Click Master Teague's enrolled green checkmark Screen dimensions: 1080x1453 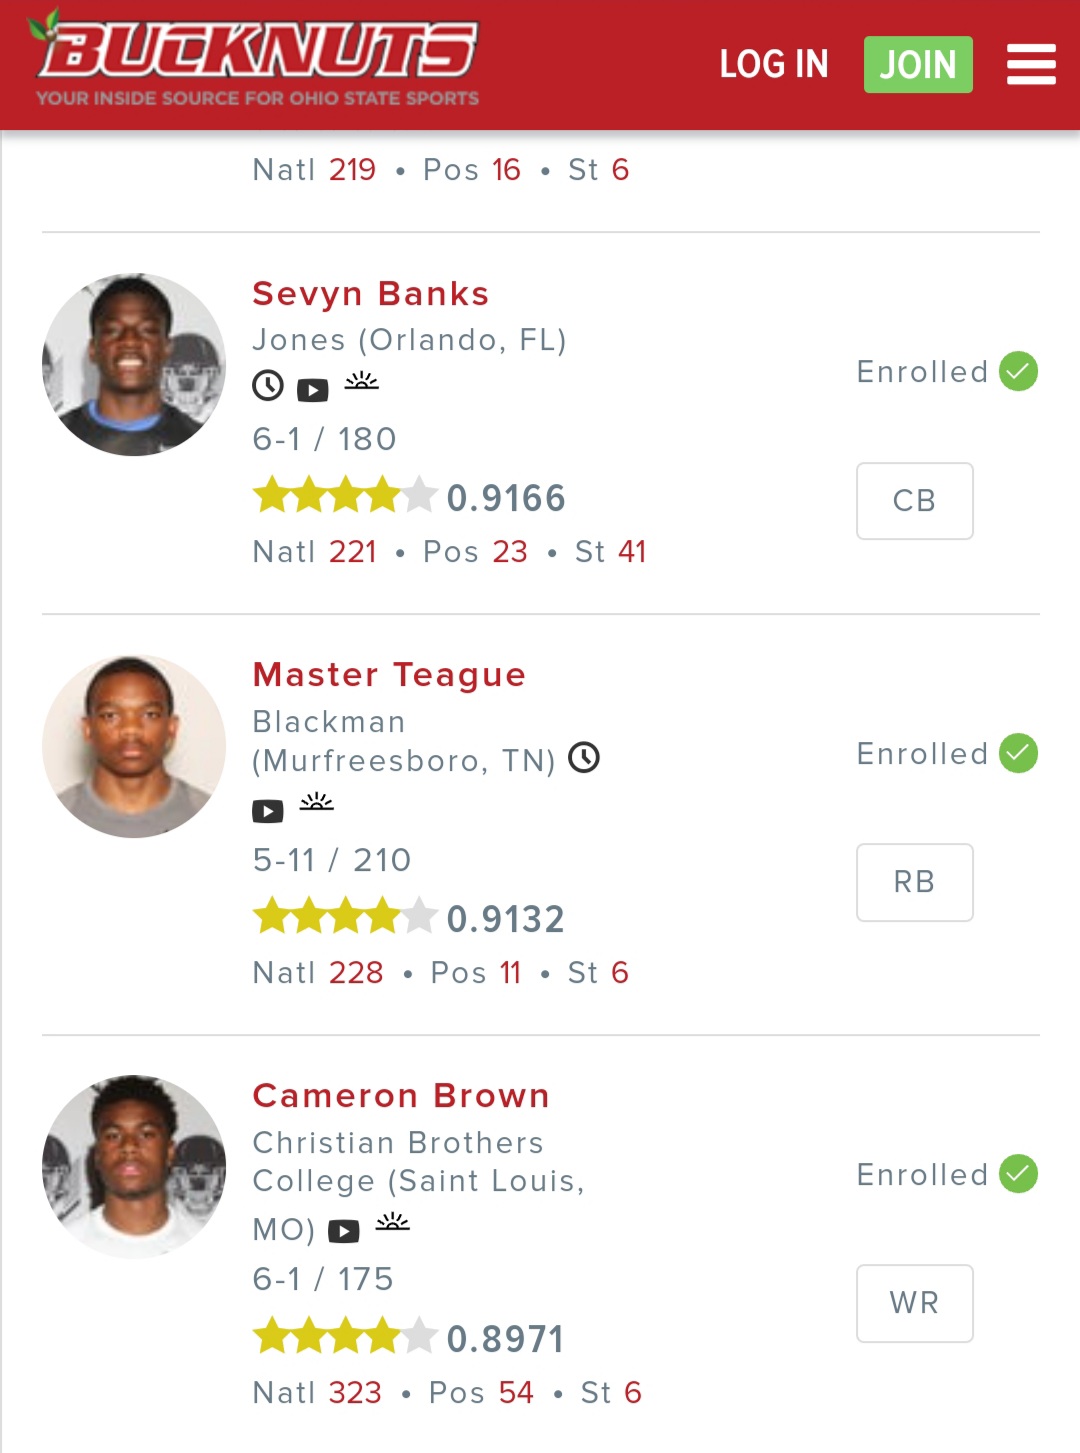1019,753
